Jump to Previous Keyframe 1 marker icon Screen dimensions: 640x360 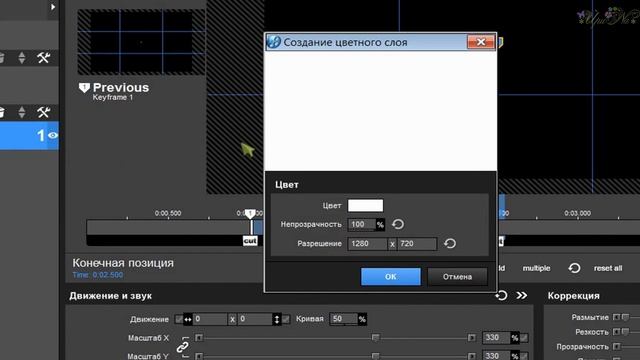(84, 87)
